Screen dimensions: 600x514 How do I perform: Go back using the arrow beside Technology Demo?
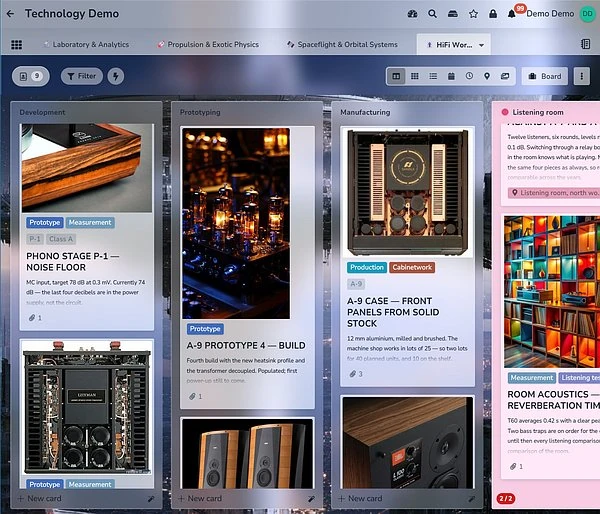10,14
